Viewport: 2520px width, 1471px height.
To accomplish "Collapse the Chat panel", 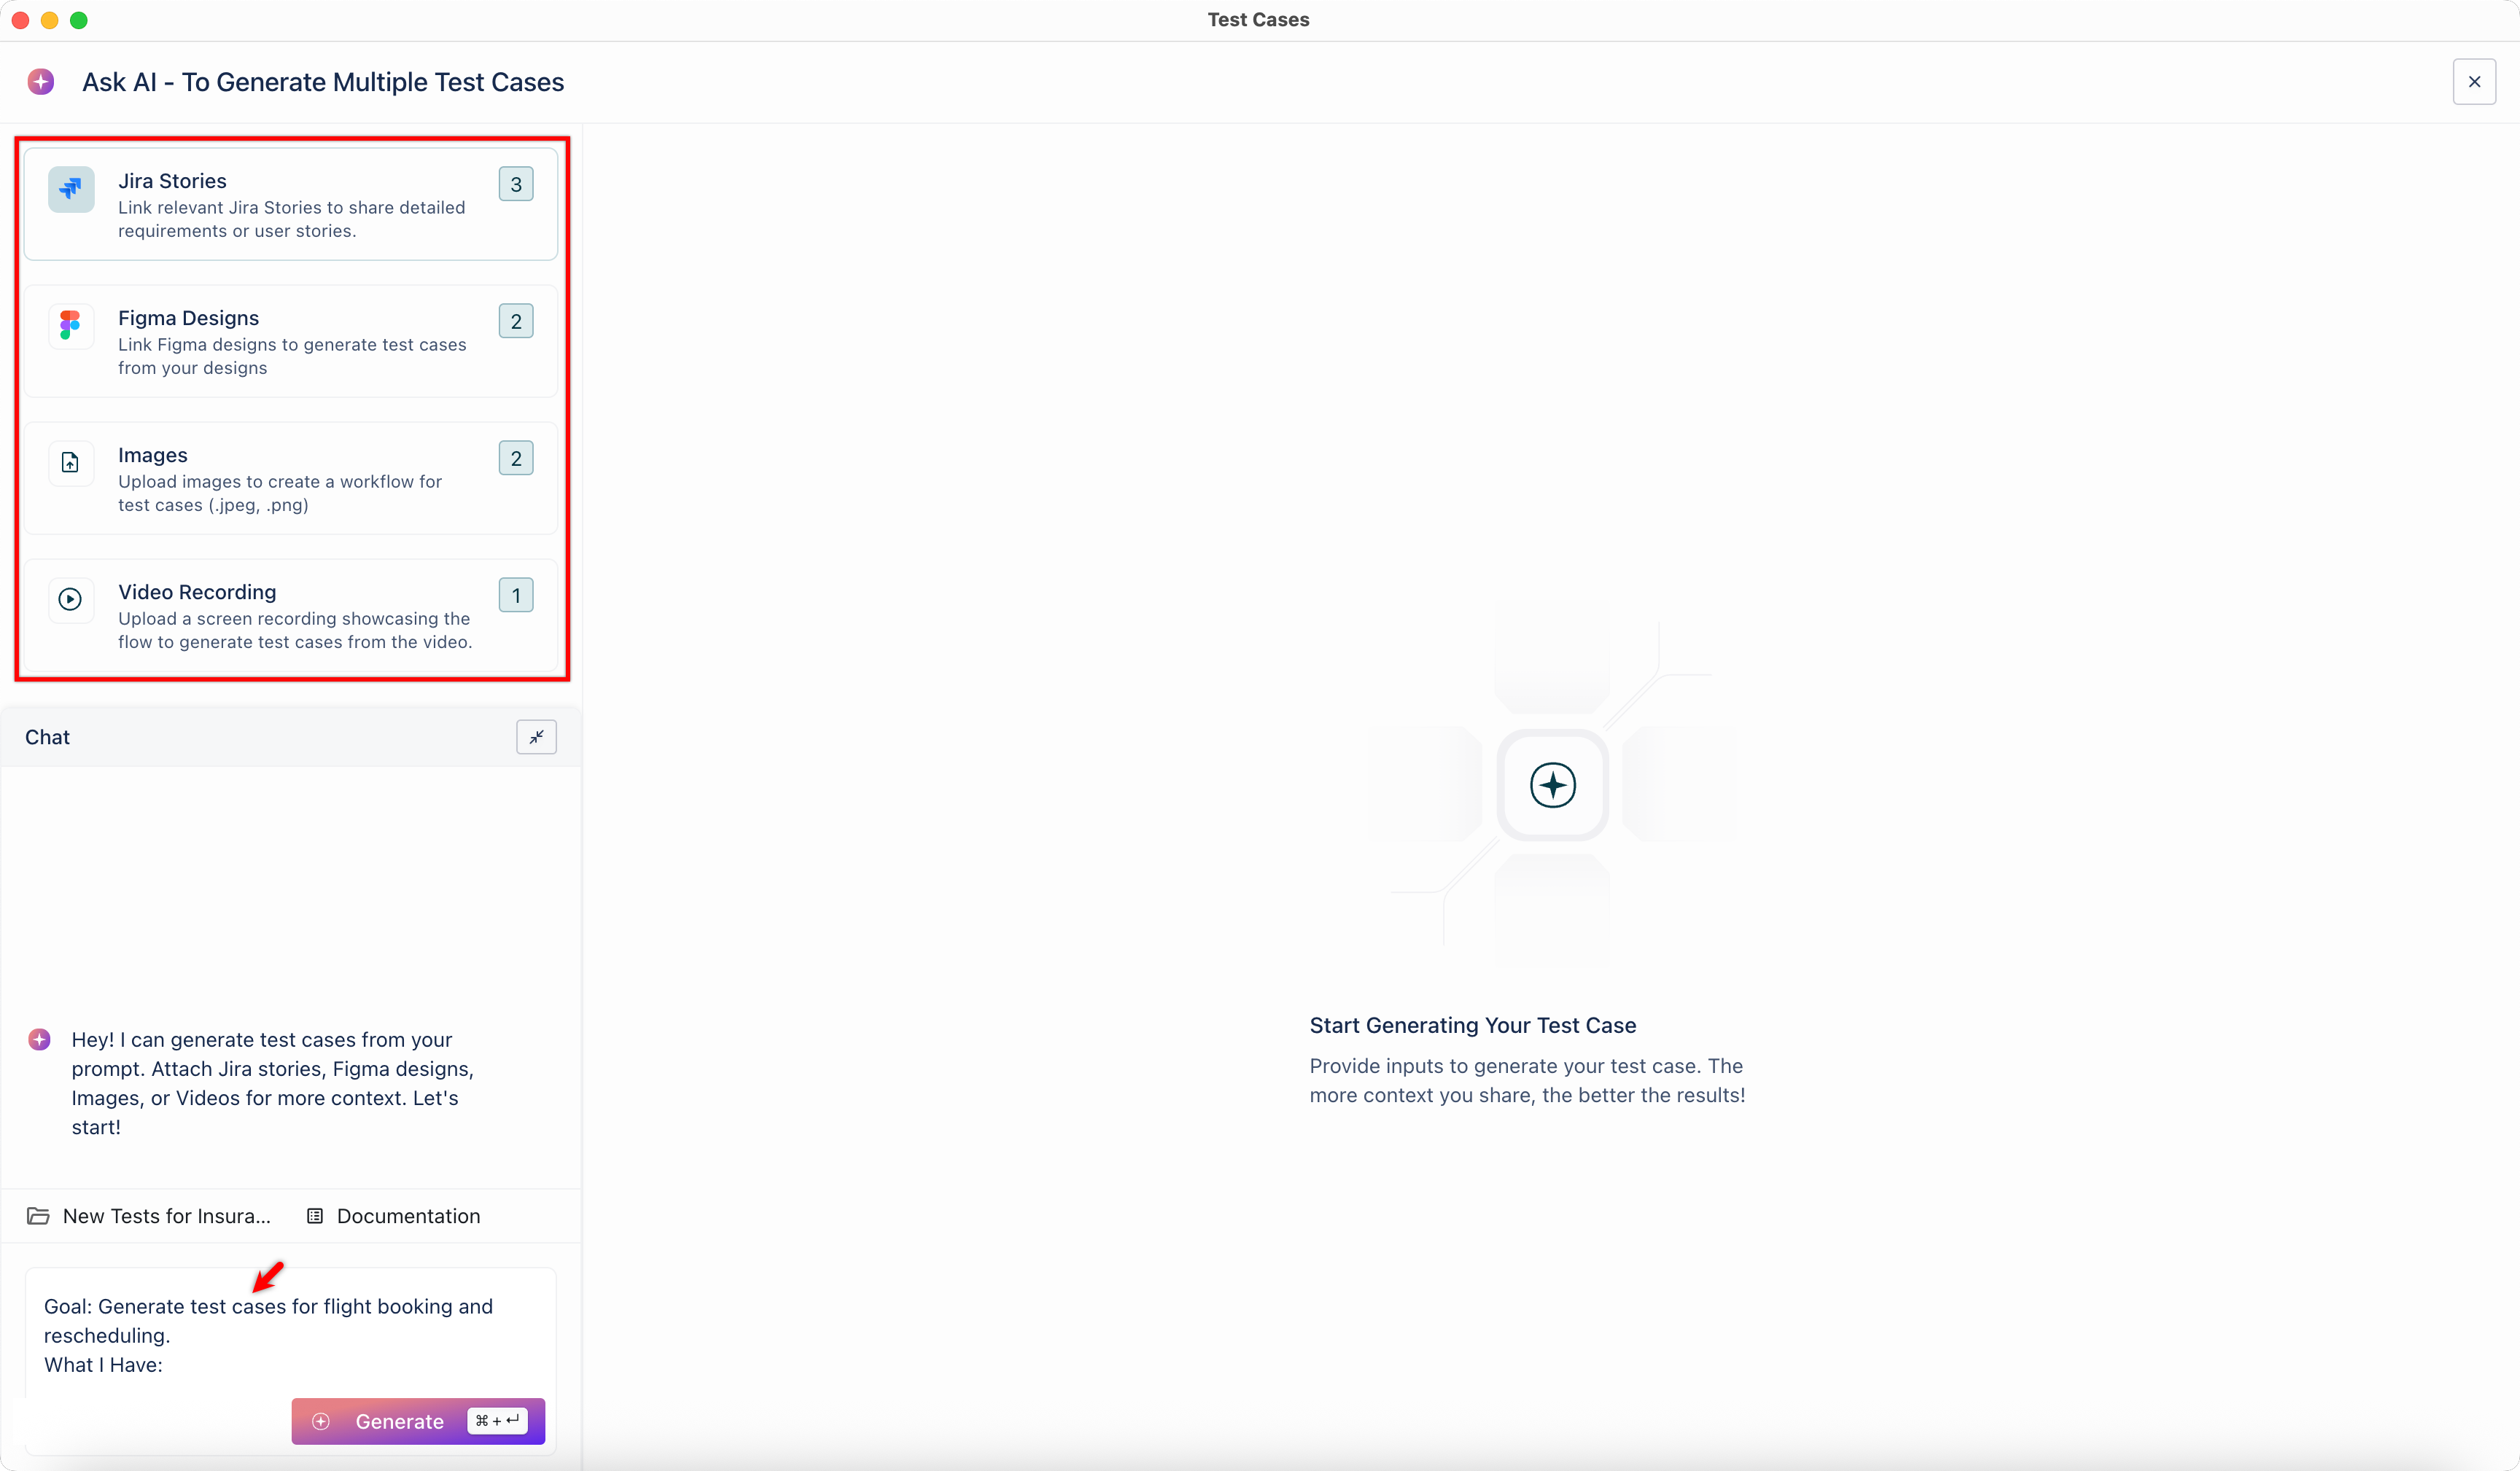I will [536, 737].
